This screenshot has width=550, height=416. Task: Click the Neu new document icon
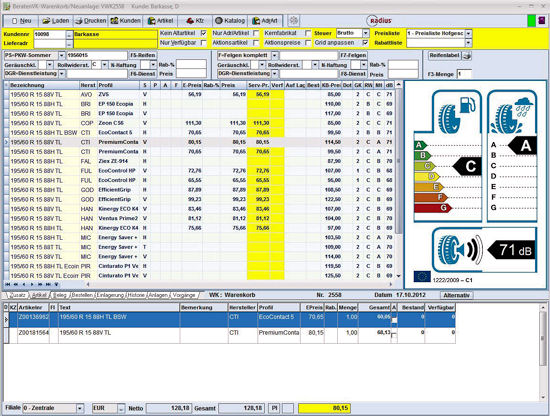click(x=14, y=21)
